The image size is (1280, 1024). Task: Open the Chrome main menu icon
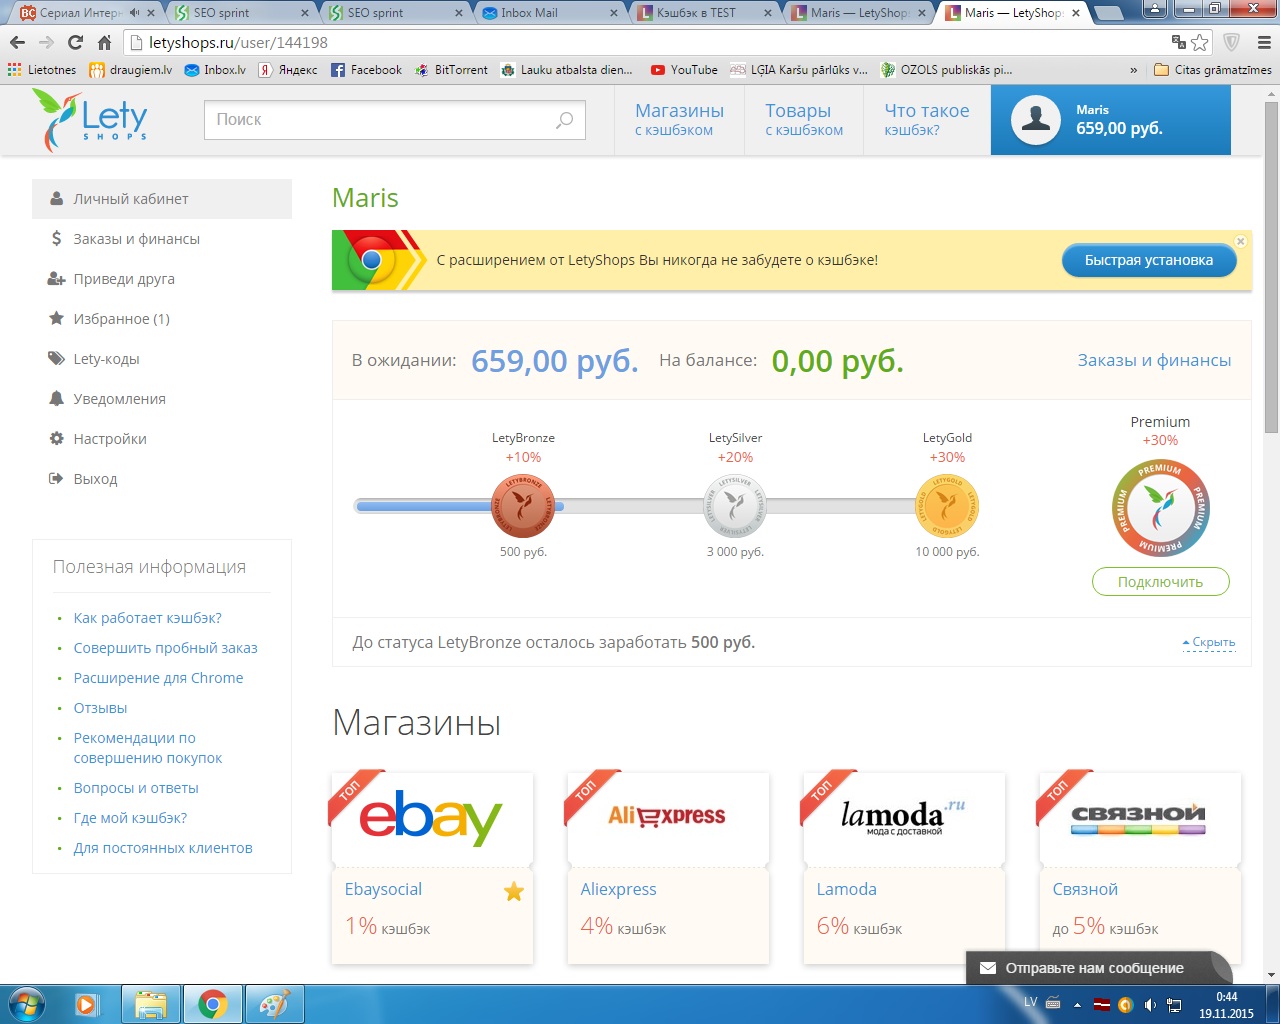[x=1263, y=43]
